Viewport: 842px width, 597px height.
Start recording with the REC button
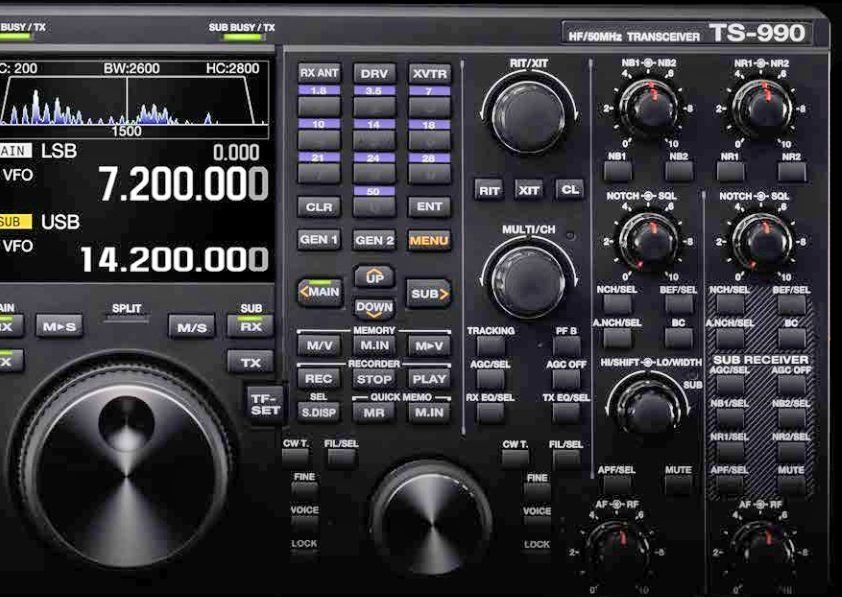pyautogui.click(x=318, y=379)
